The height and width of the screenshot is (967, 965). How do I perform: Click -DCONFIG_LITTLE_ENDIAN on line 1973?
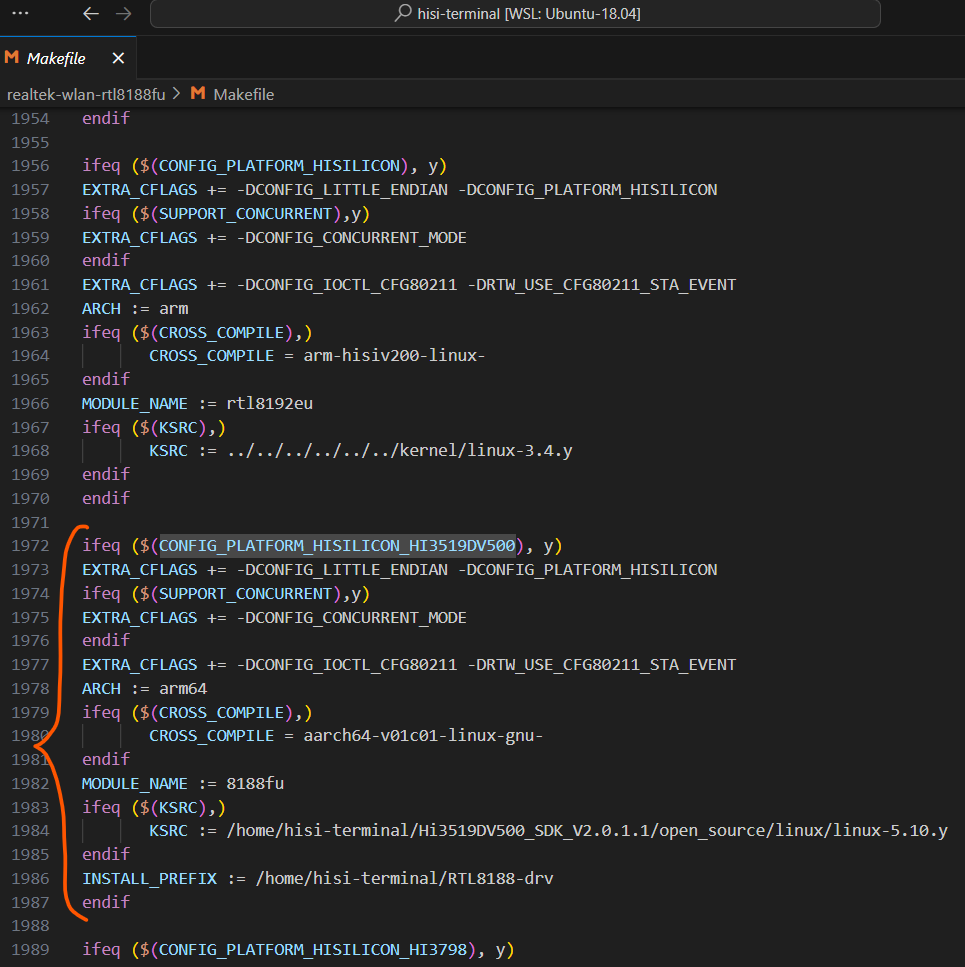[342, 570]
